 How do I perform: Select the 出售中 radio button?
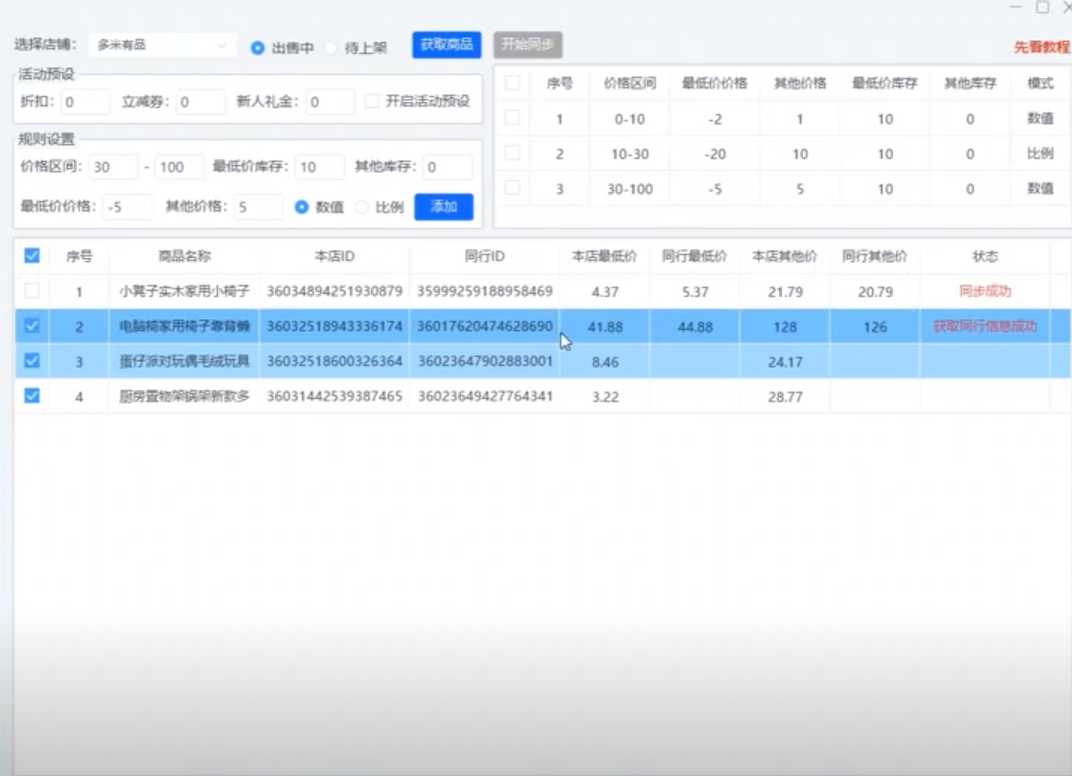[x=258, y=47]
